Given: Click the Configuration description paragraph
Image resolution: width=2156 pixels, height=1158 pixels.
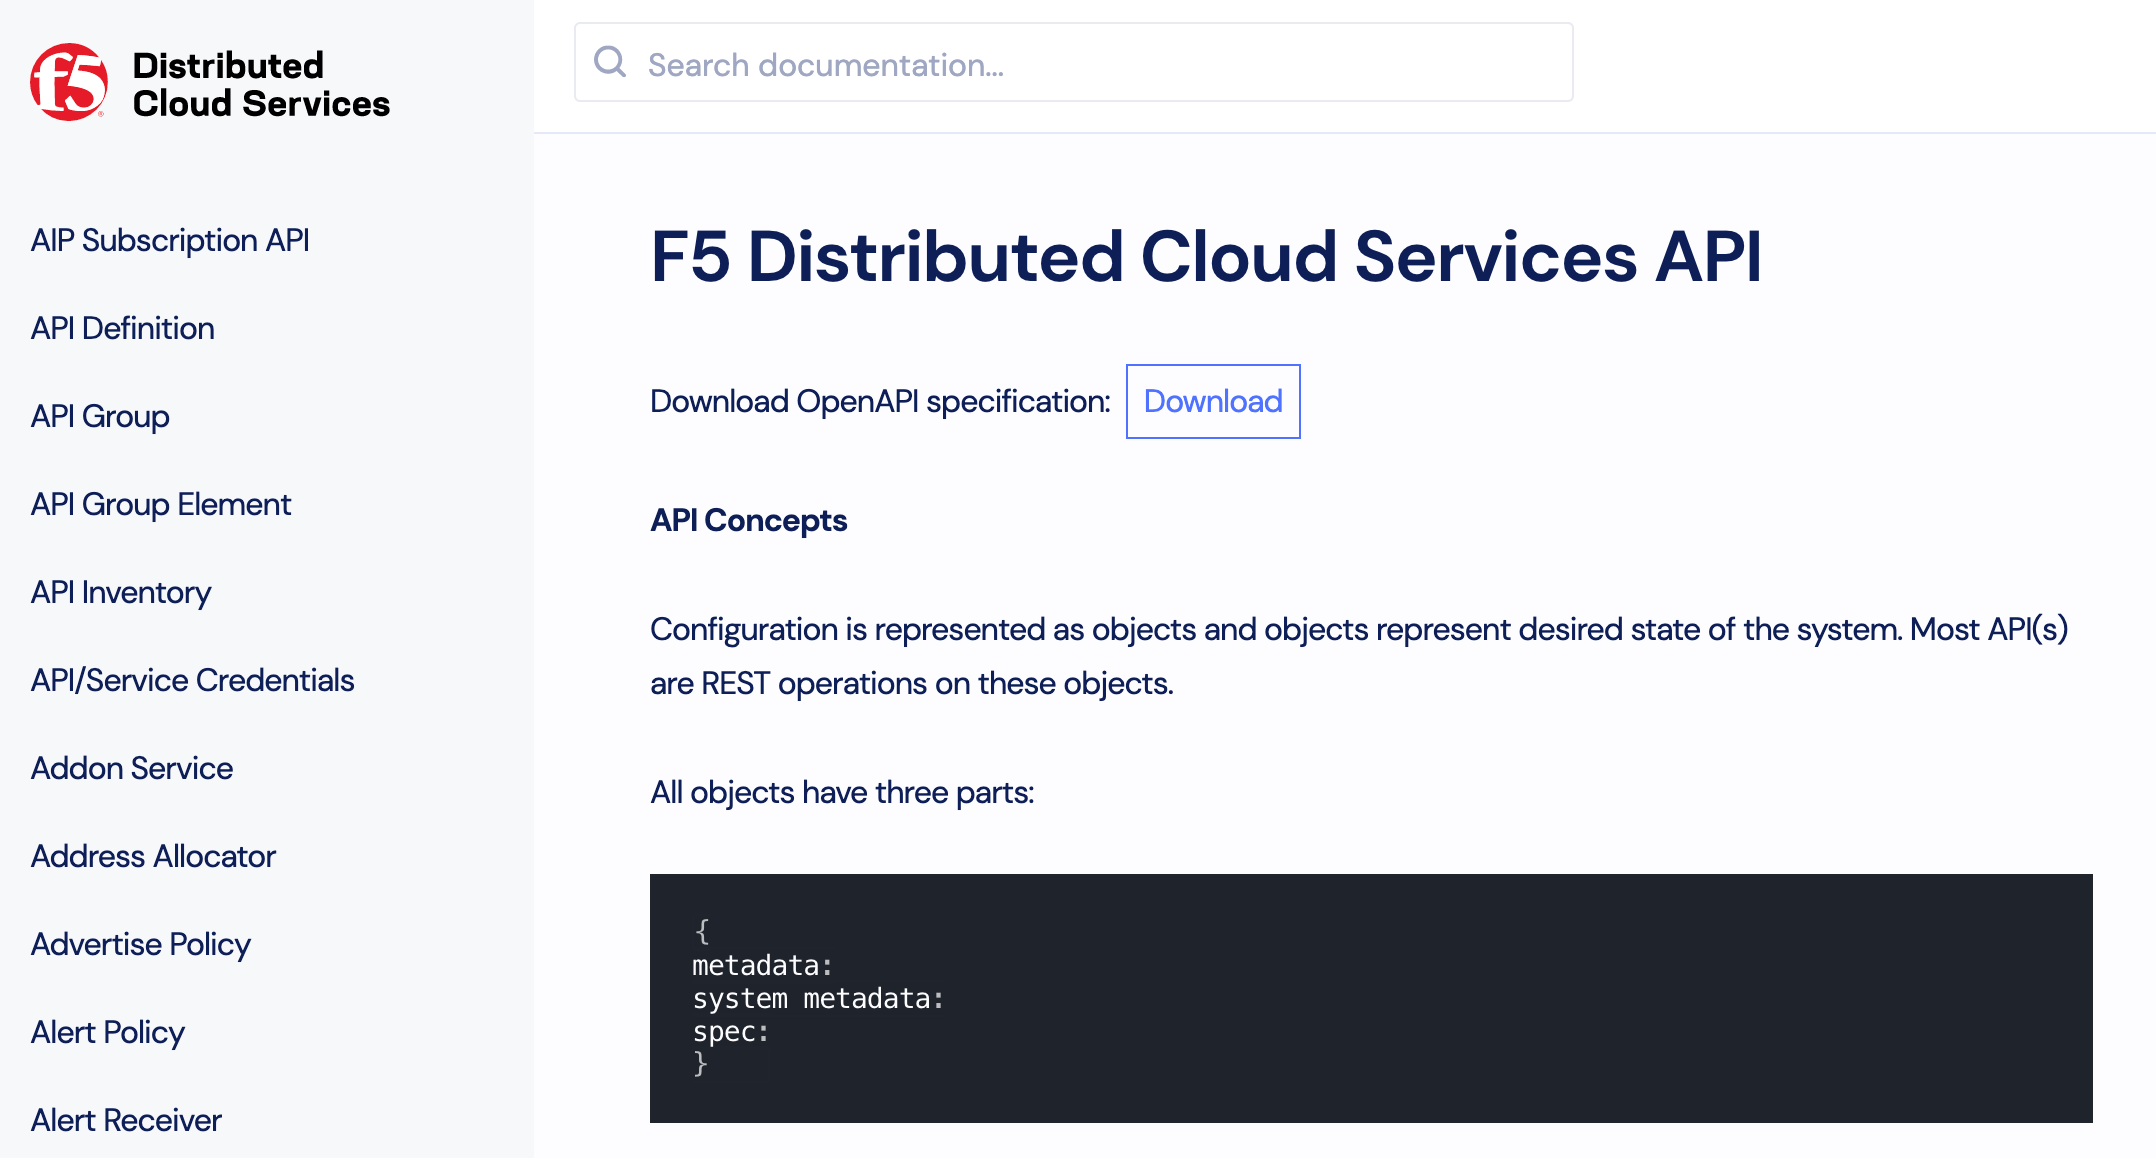Looking at the screenshot, I should click(1358, 656).
